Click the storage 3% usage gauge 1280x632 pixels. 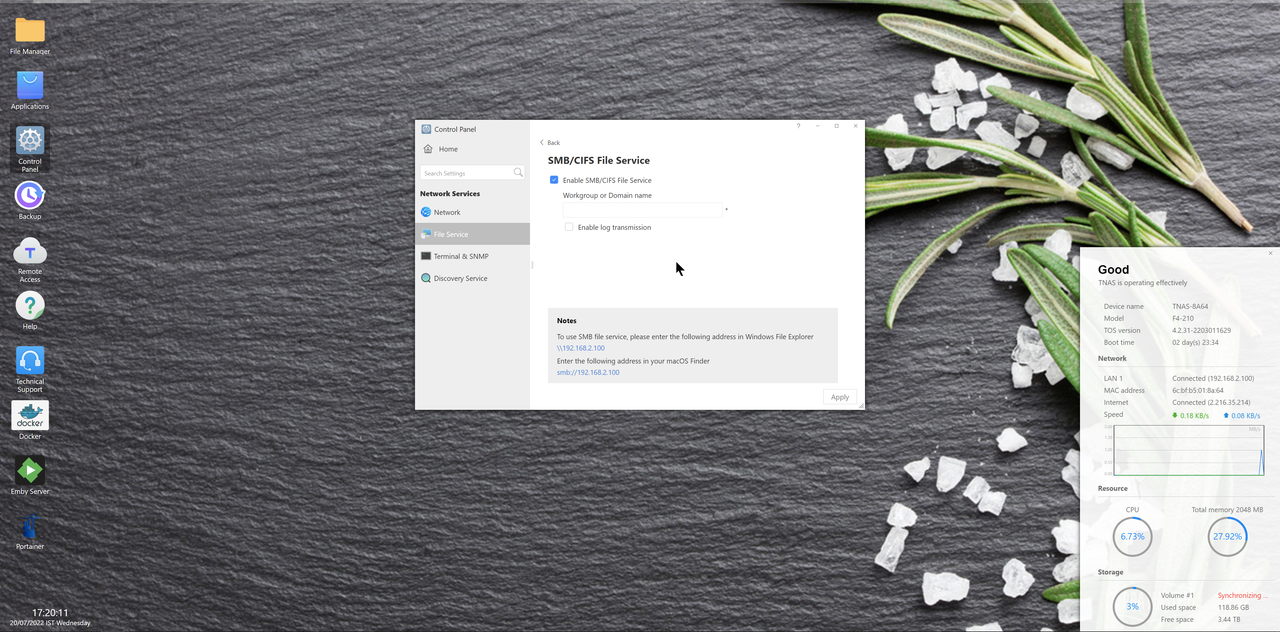click(1132, 607)
